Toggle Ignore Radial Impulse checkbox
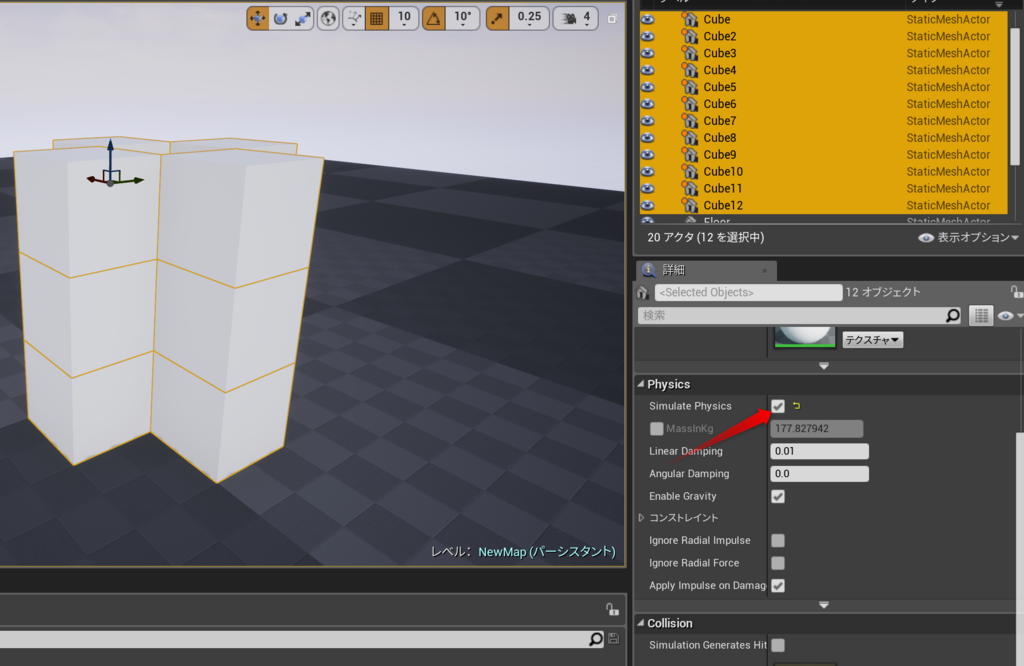The width and height of the screenshot is (1024, 666). (x=778, y=541)
